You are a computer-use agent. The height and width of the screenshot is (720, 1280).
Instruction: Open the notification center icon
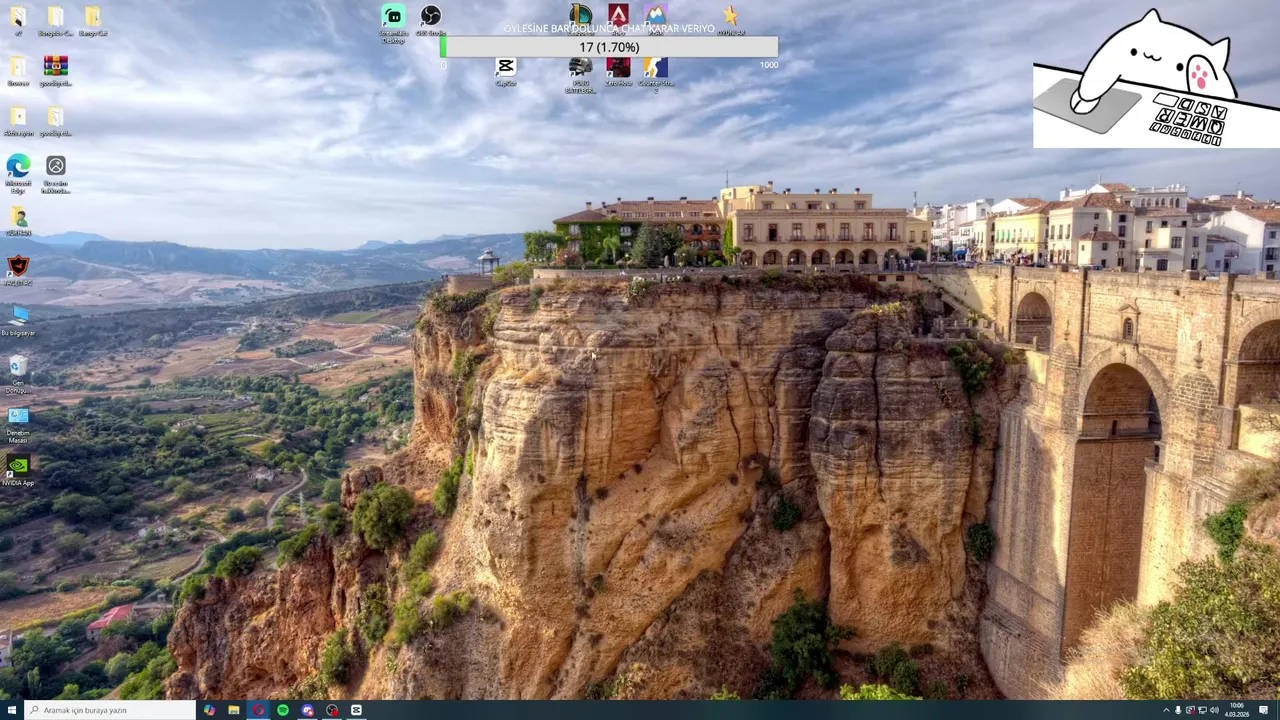point(1263,710)
